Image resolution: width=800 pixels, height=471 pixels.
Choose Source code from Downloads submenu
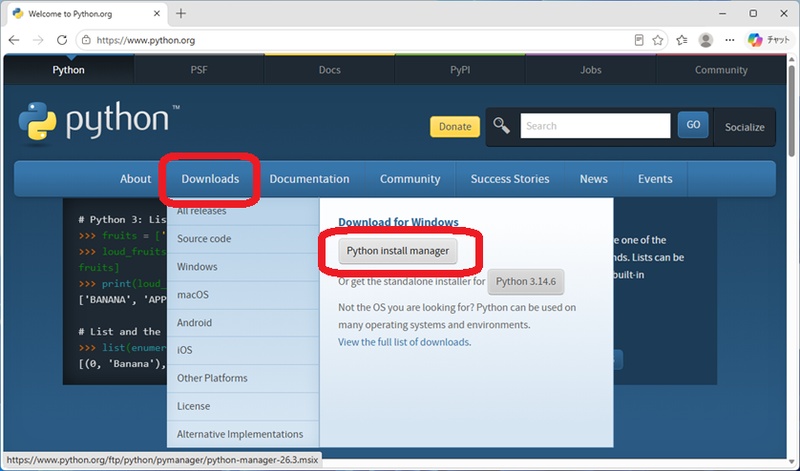point(243,239)
